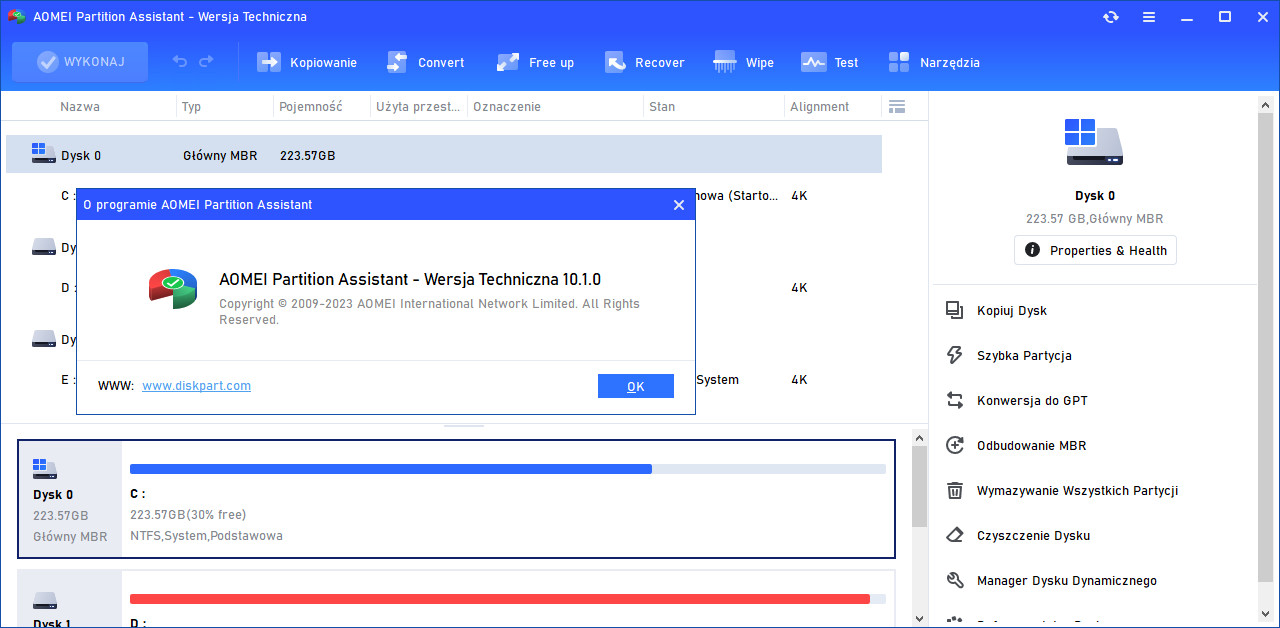Sort by Nazwa column header
The image size is (1280, 628).
(x=80, y=107)
